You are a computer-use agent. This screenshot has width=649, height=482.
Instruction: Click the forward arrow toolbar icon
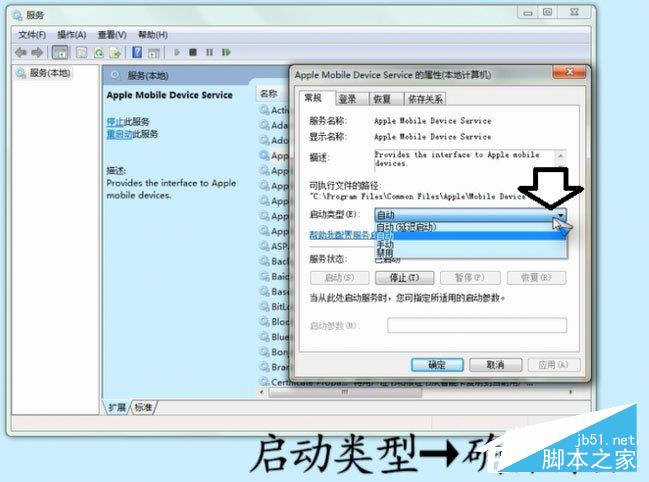[x=37, y=53]
